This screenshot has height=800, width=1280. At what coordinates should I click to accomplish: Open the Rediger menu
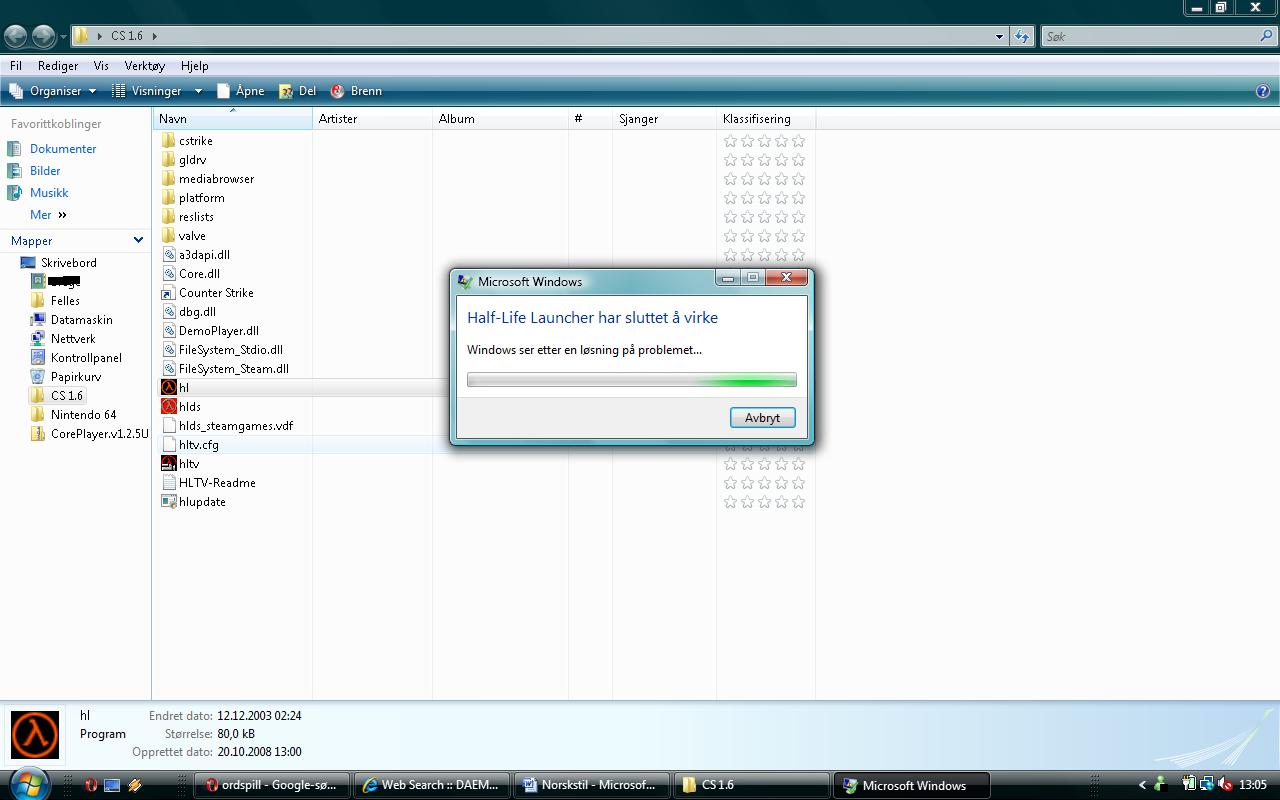coord(58,65)
